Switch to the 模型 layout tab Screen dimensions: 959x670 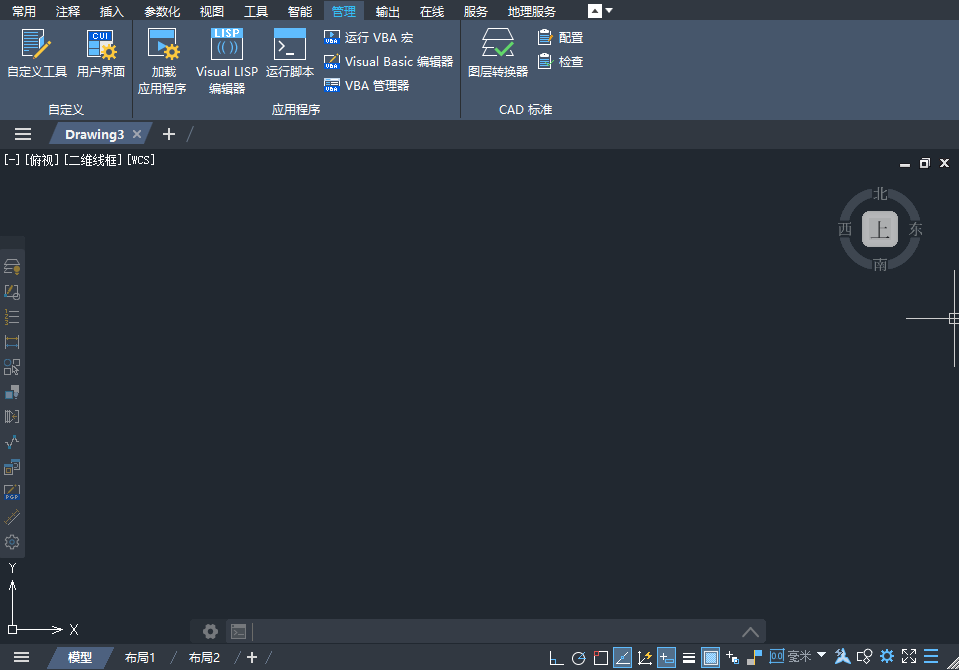tap(80, 658)
